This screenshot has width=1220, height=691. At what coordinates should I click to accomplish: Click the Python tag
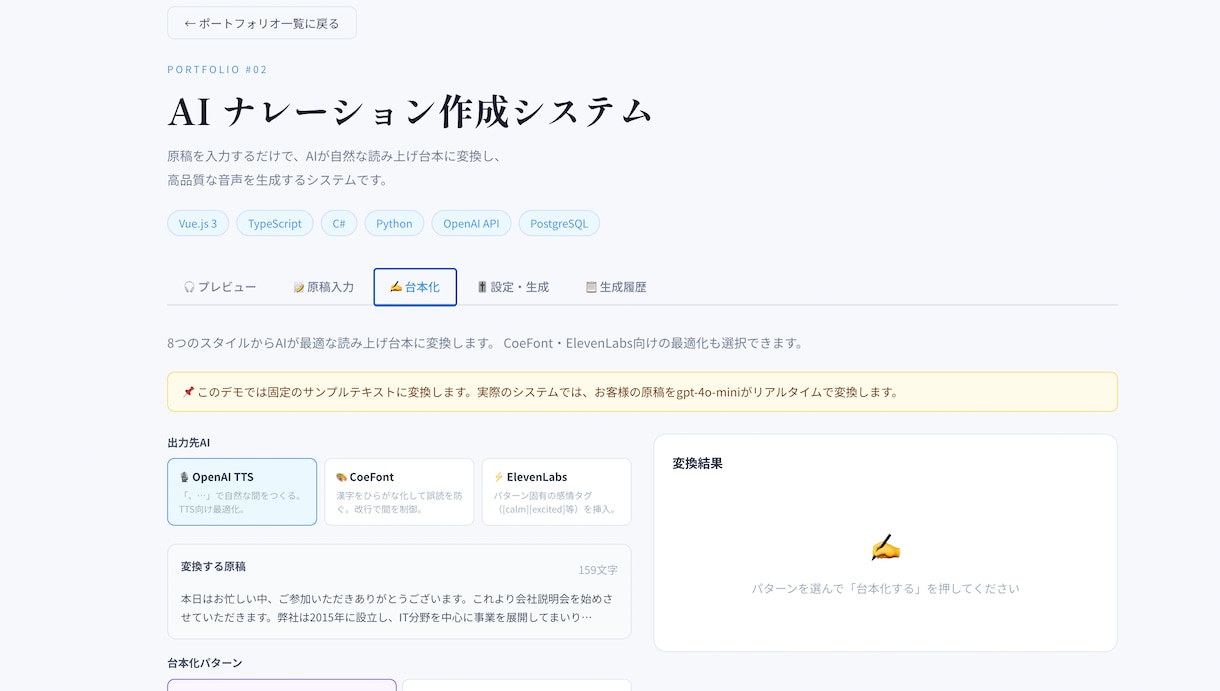pyautogui.click(x=394, y=223)
